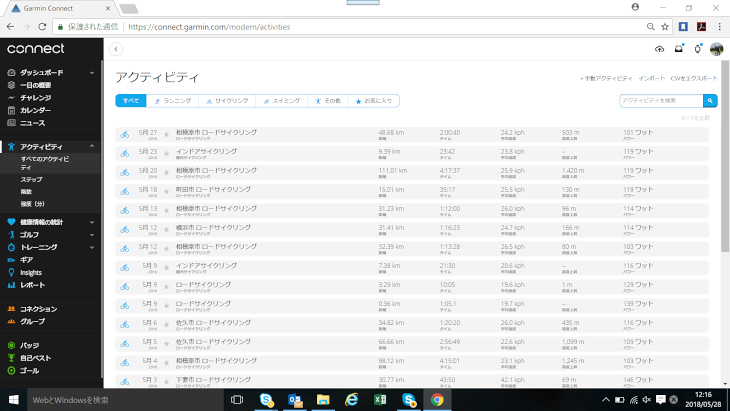Screen dimensions: 730x411
Task: Bookmark page with the Chrome star icon
Action: pos(665,27)
